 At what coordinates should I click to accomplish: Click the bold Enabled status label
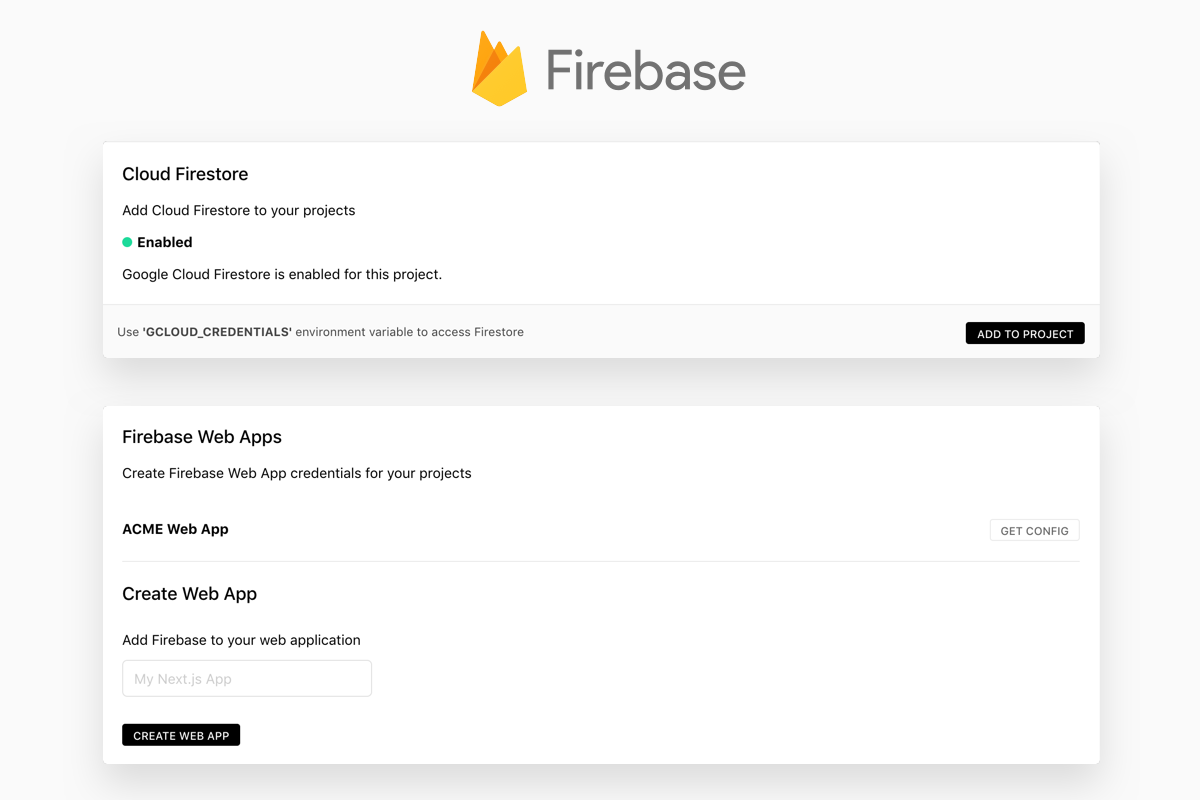[165, 242]
